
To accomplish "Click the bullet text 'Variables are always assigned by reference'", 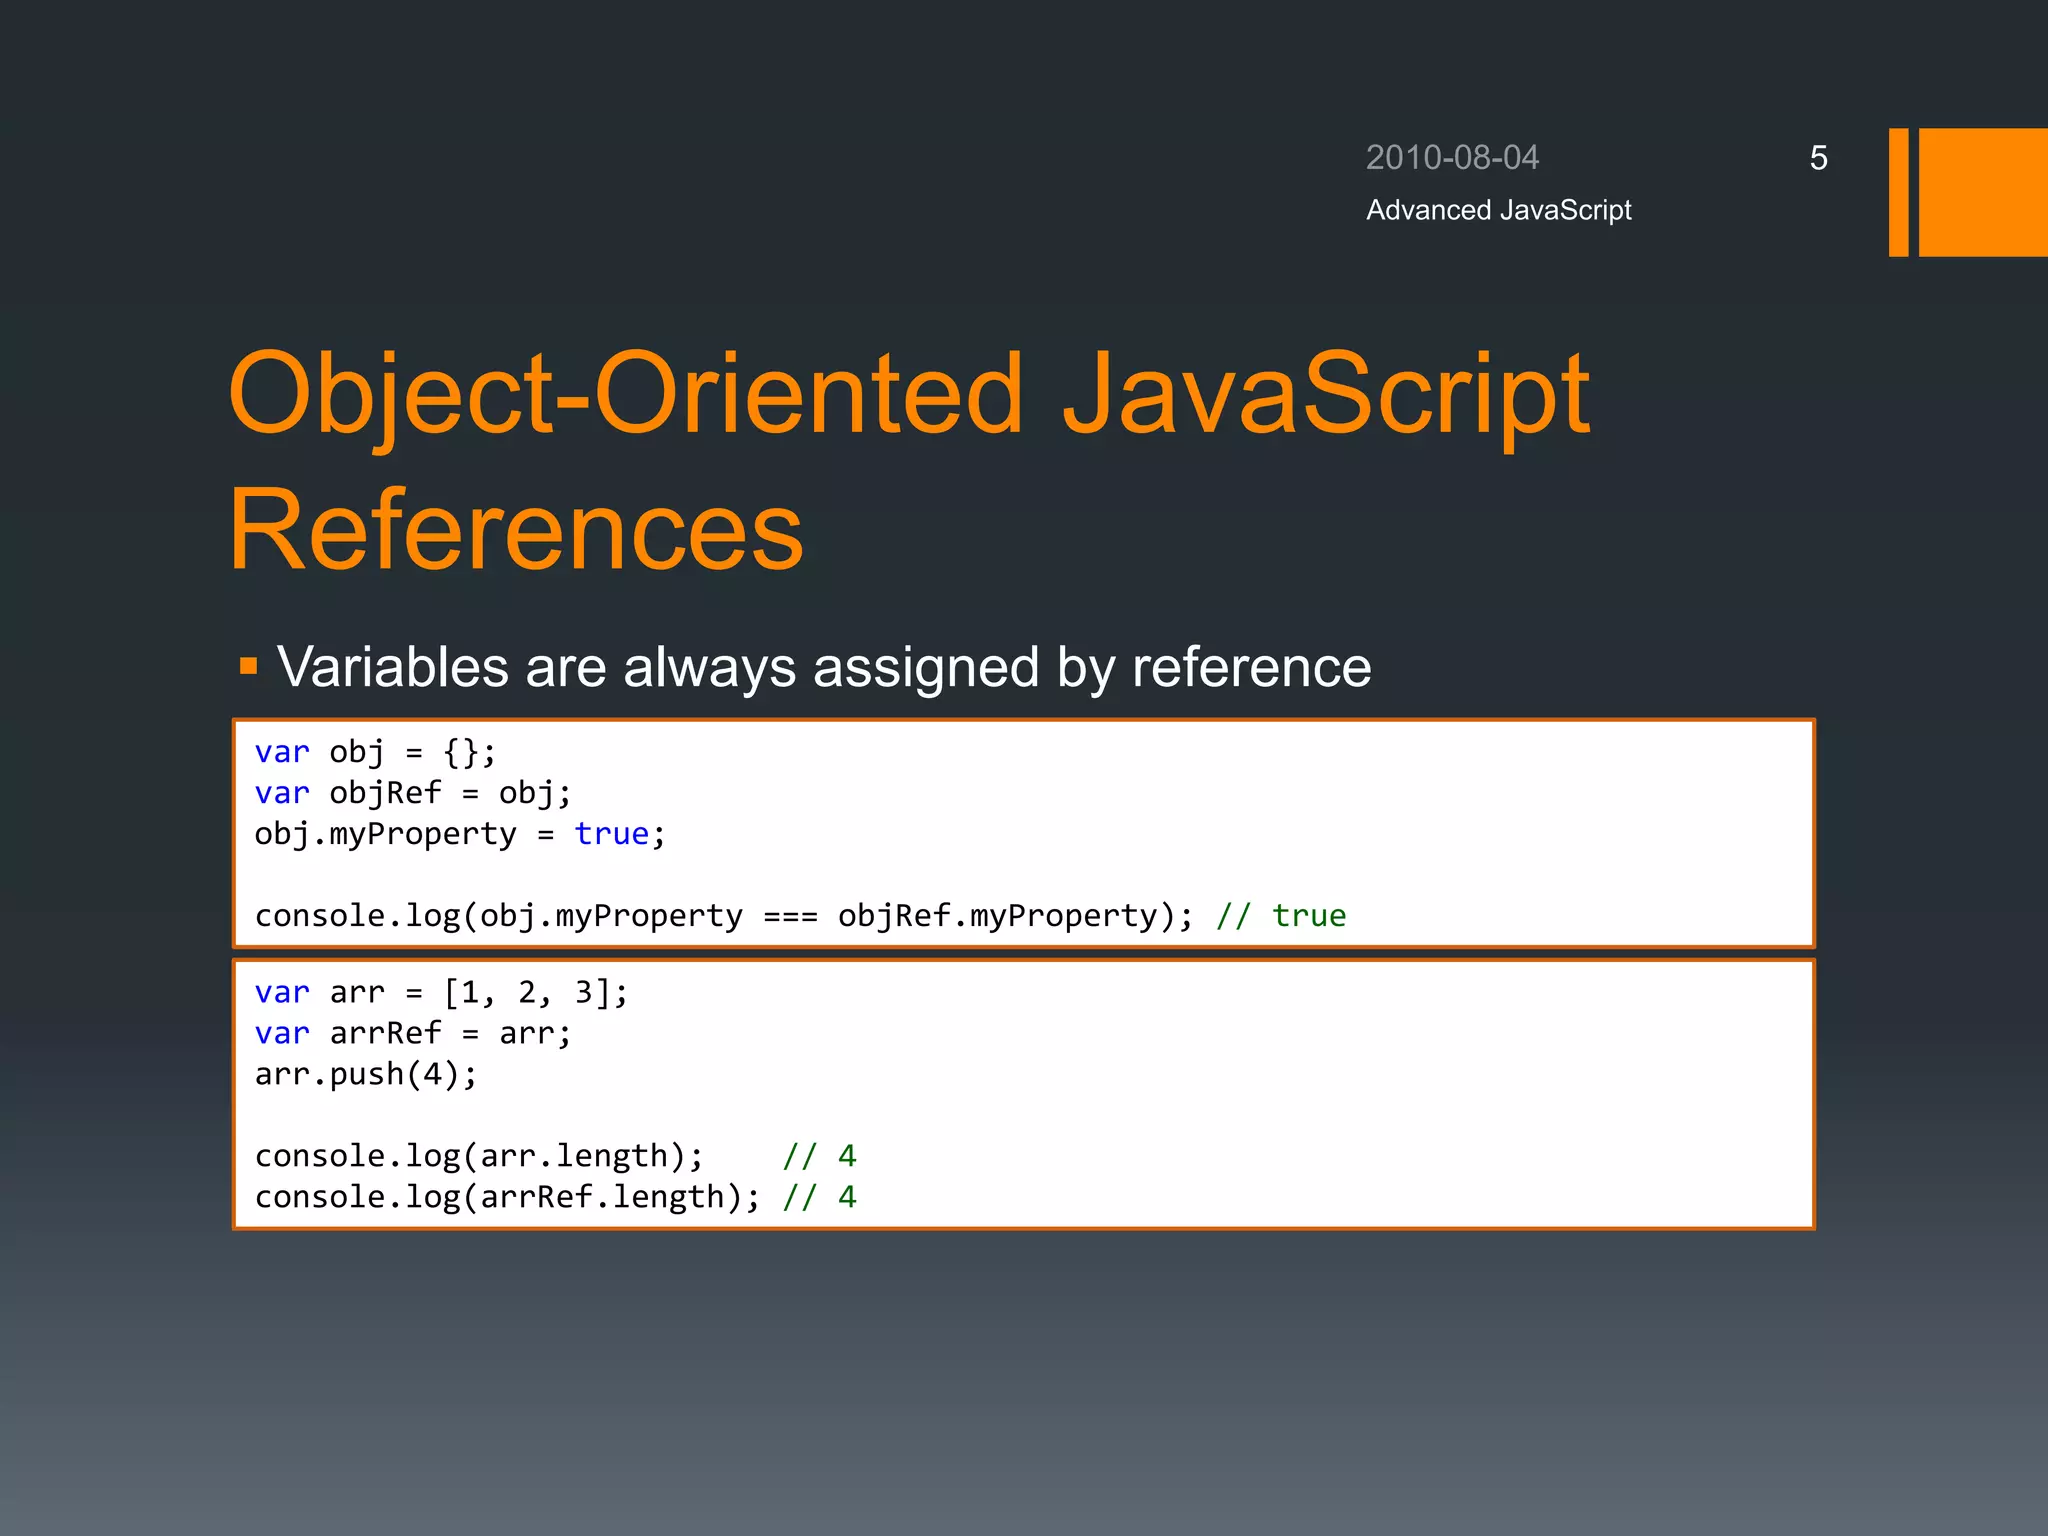I will point(823,667).
